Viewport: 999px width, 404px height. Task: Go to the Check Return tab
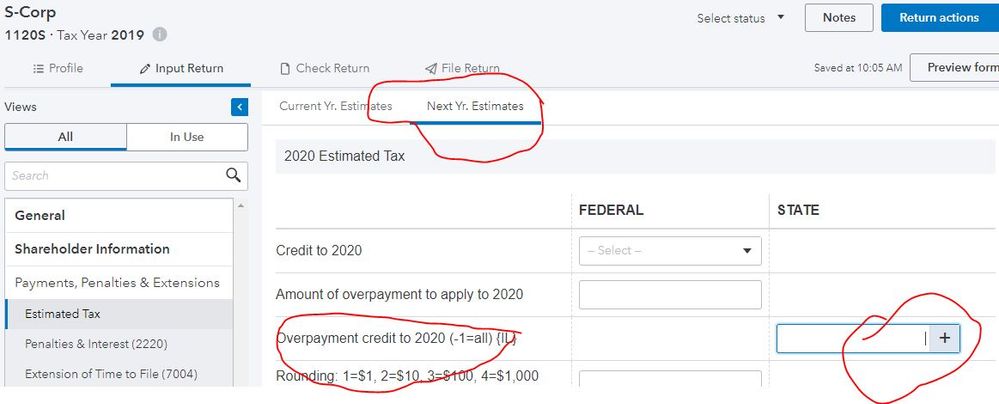point(324,68)
